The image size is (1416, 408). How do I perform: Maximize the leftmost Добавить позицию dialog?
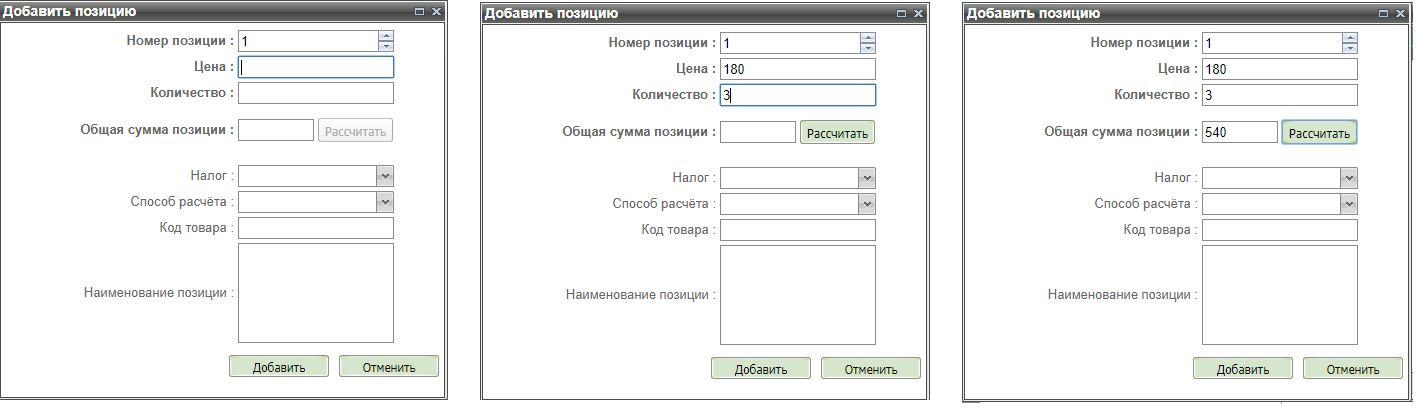(420, 12)
